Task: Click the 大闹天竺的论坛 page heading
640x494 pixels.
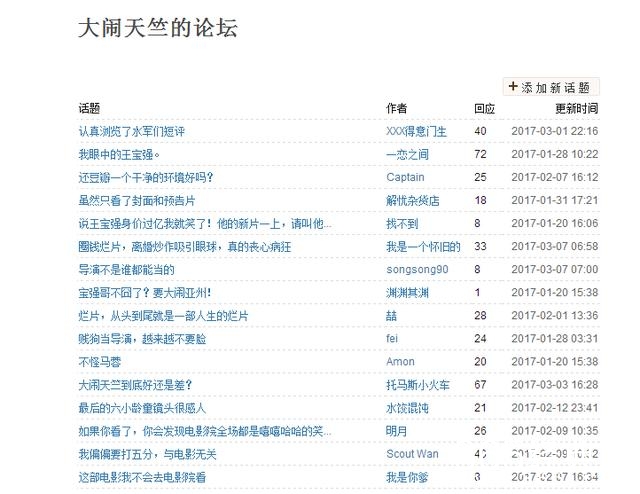Action: pyautogui.click(x=158, y=28)
